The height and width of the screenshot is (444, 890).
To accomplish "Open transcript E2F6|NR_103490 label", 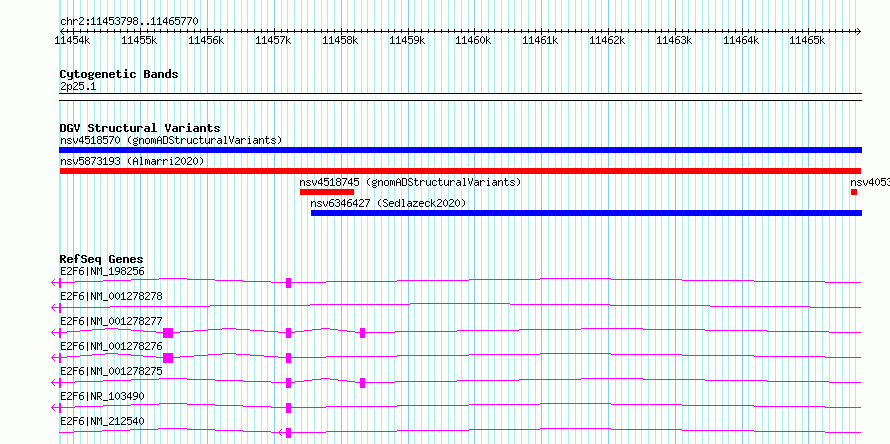I will point(102,396).
